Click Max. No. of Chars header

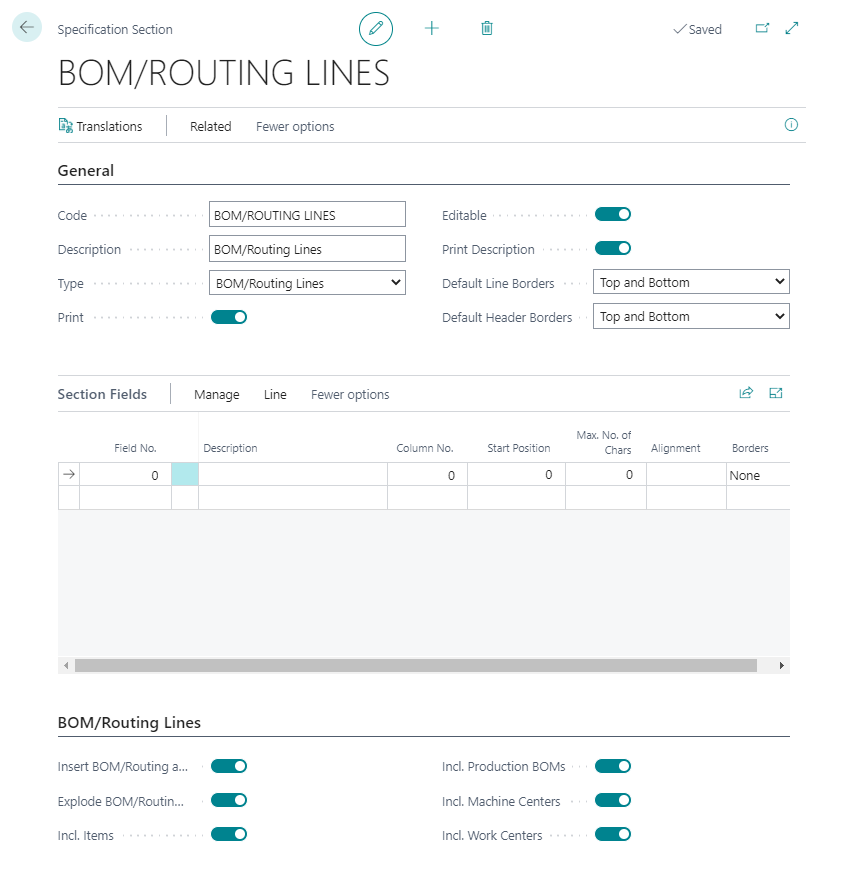(604, 442)
